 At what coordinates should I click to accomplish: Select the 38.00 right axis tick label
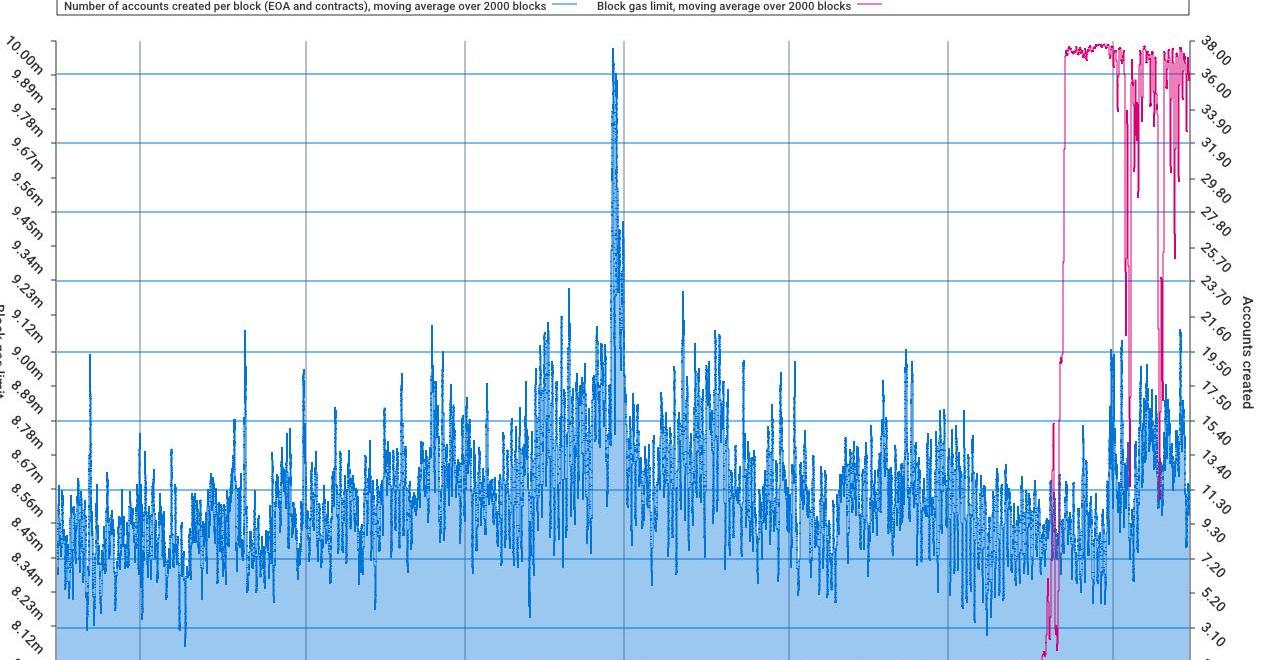point(1216,51)
